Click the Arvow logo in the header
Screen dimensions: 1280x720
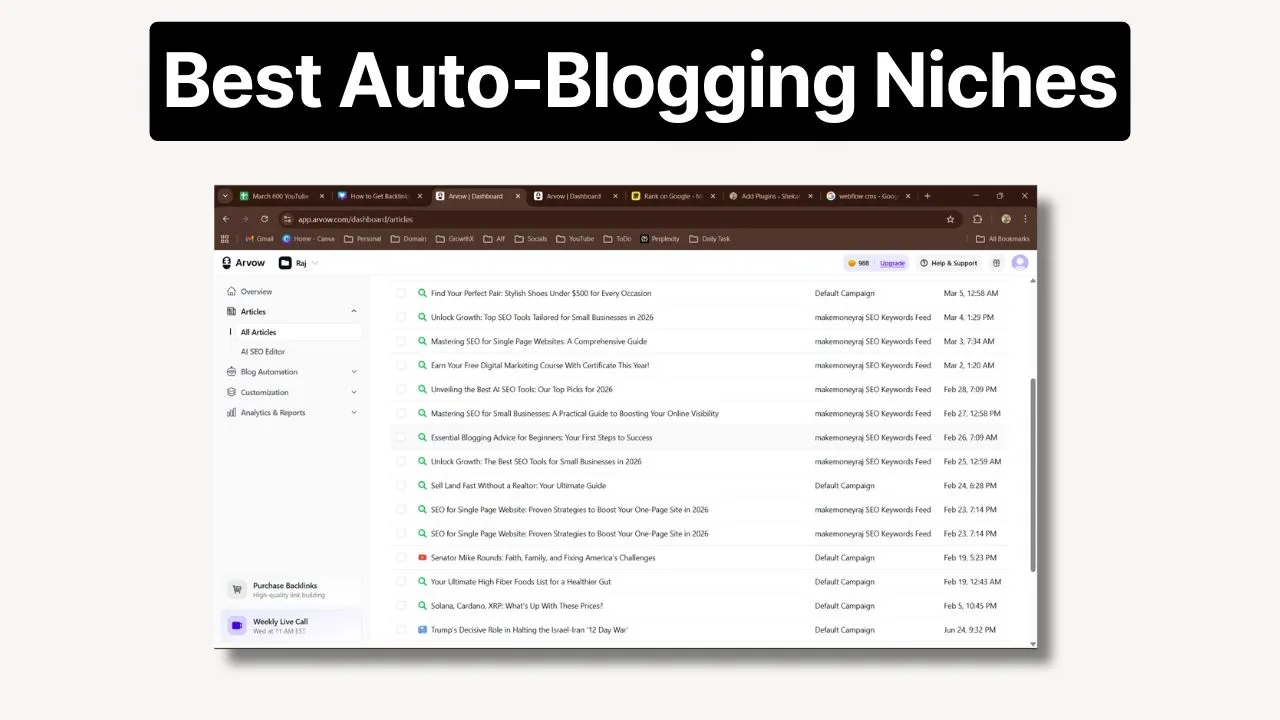point(243,263)
